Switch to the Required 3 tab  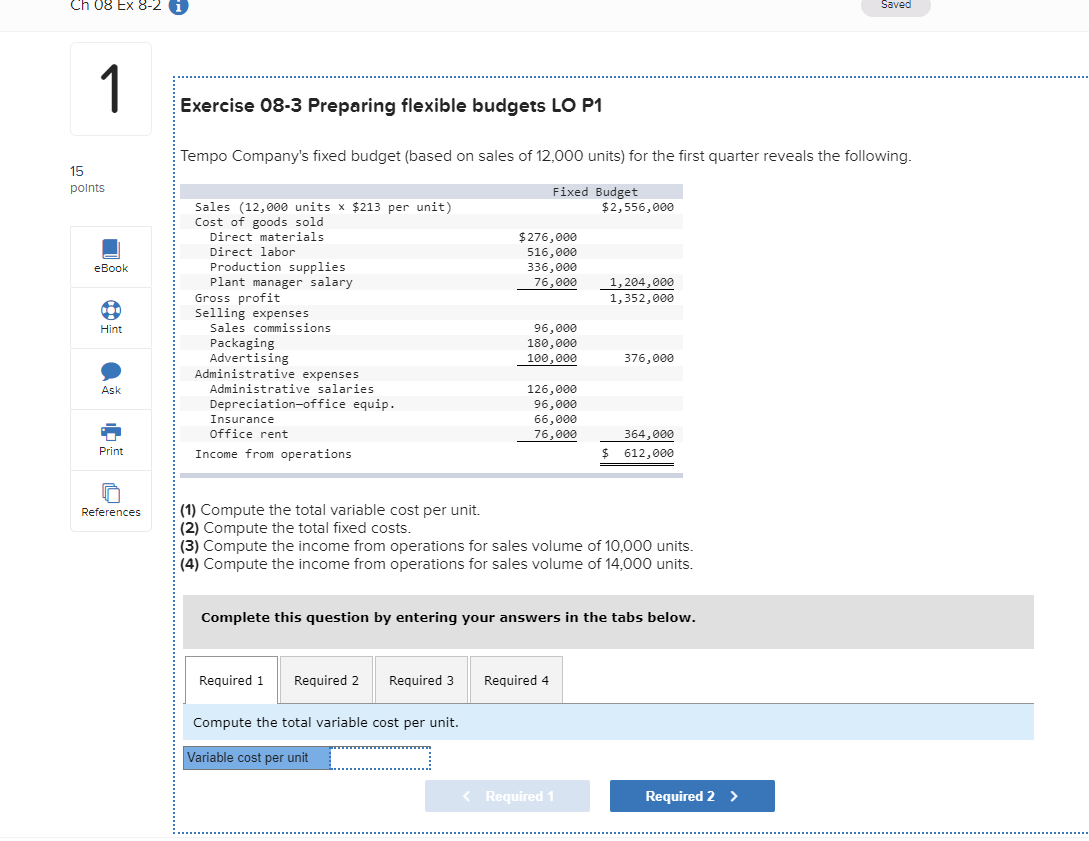coord(422,681)
